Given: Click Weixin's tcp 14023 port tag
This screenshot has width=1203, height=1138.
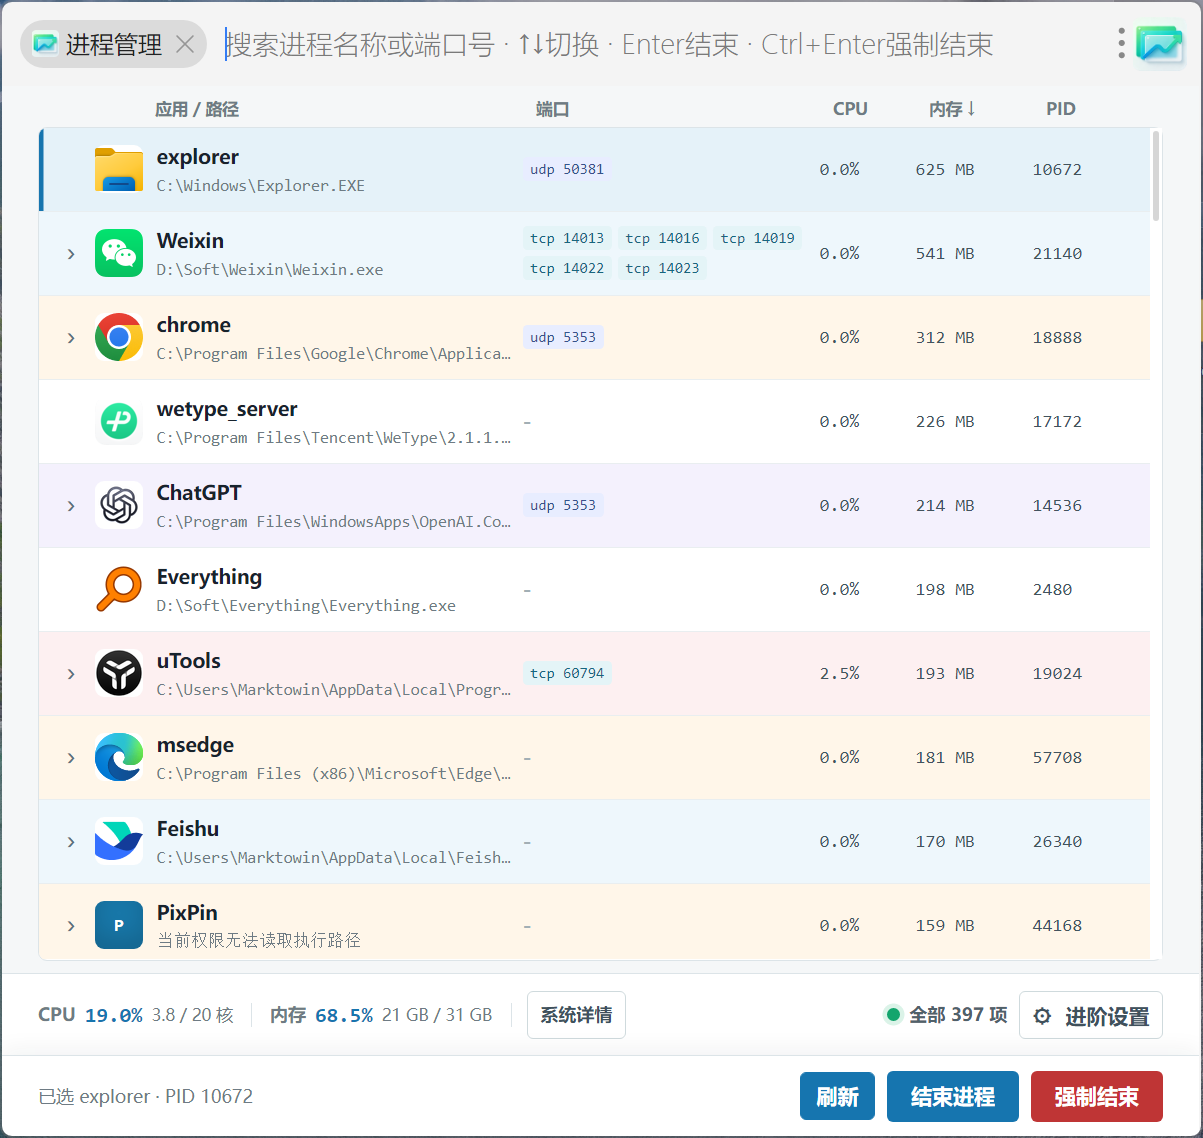Looking at the screenshot, I should pyautogui.click(x=662, y=268).
